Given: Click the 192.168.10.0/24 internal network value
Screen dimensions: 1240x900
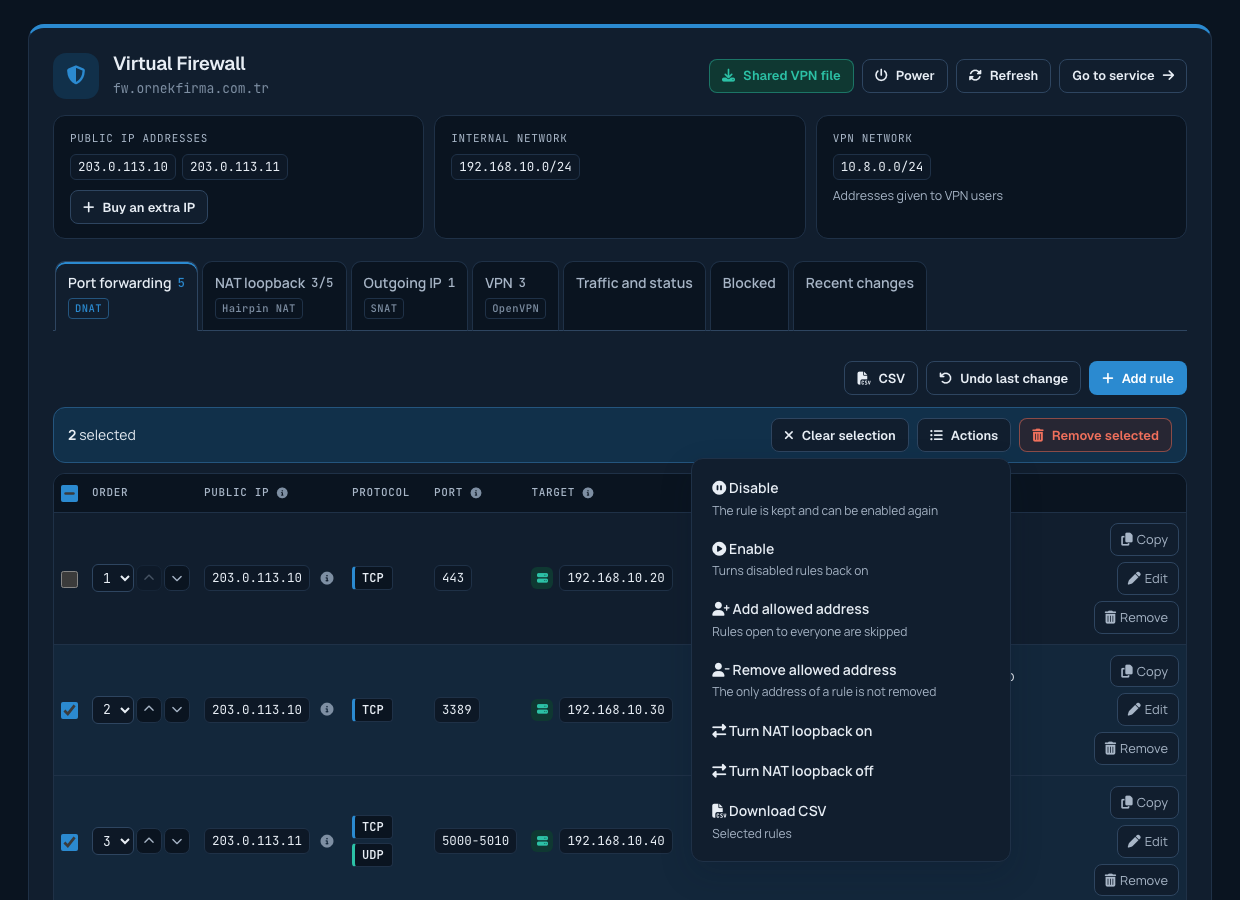Looking at the screenshot, I should [x=515, y=167].
